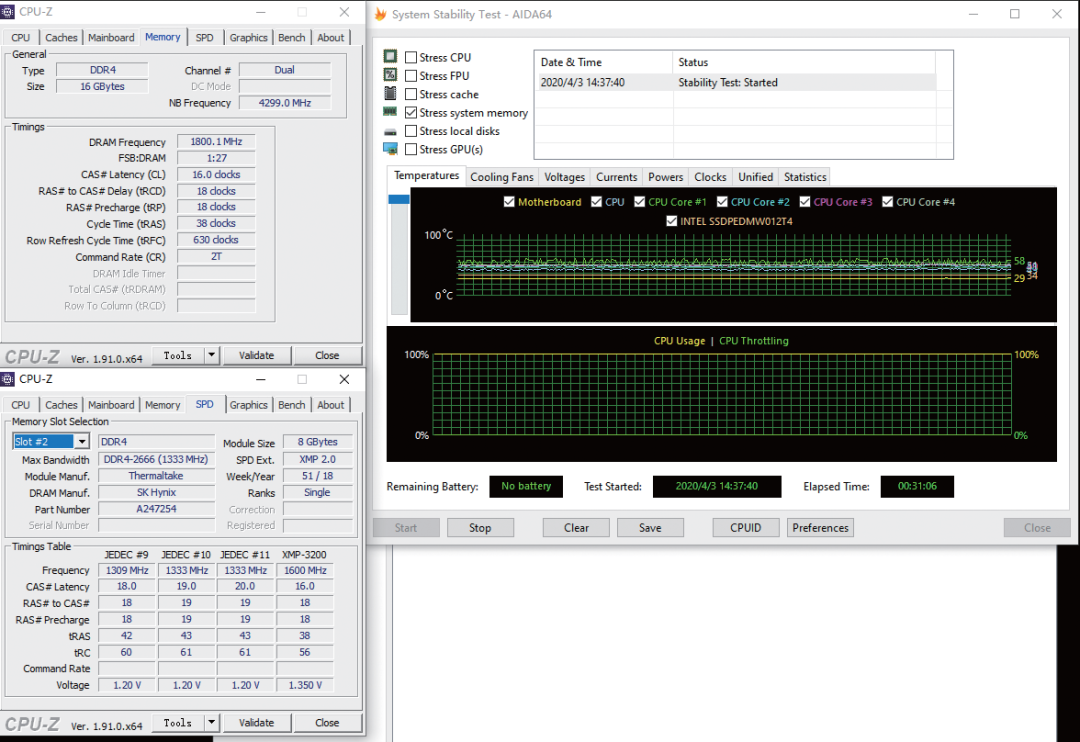Viewport: 1080px width, 742px height.
Task: Click the CPU stress icon in AIDA64
Action: point(390,56)
